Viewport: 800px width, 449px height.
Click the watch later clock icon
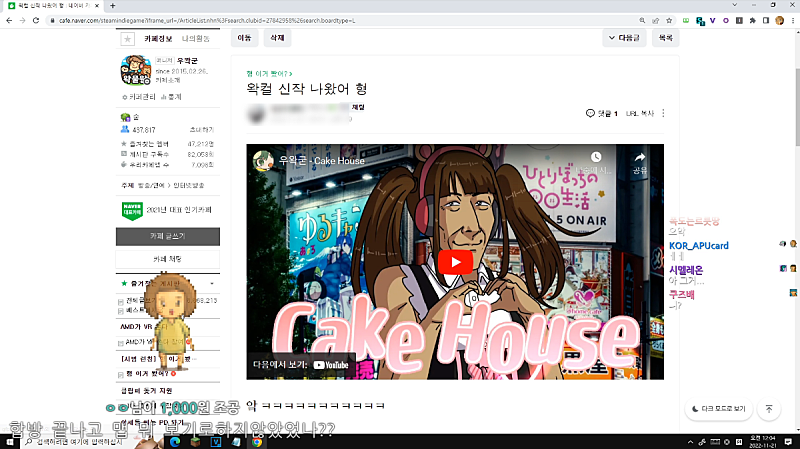596,157
